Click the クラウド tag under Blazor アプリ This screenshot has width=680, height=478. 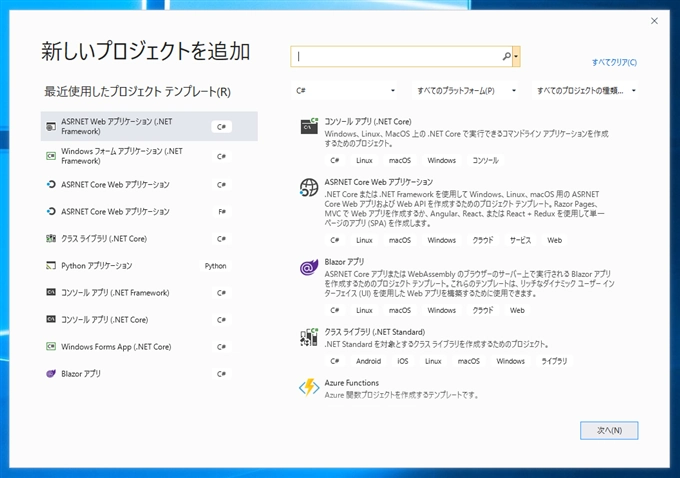pos(483,311)
